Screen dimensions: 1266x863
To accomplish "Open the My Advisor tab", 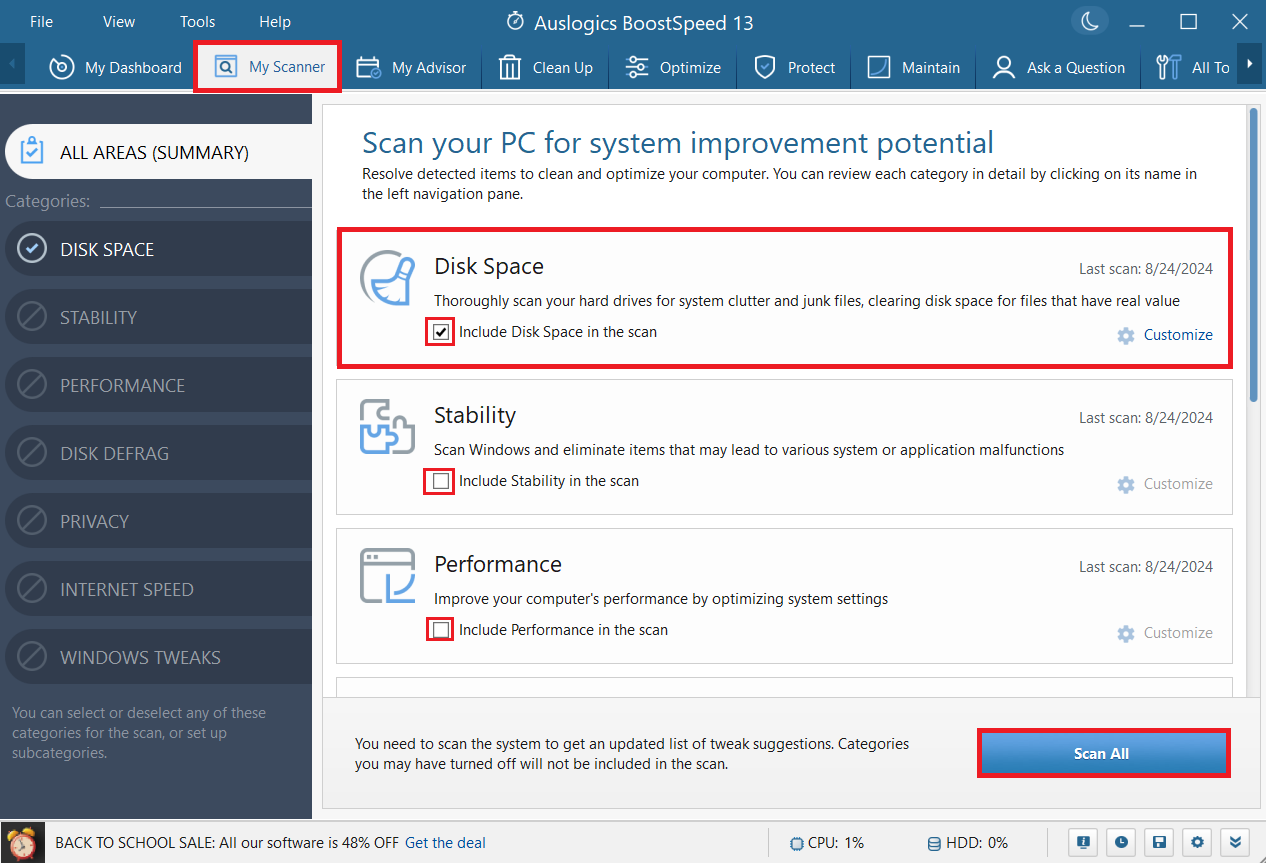I will pos(411,67).
